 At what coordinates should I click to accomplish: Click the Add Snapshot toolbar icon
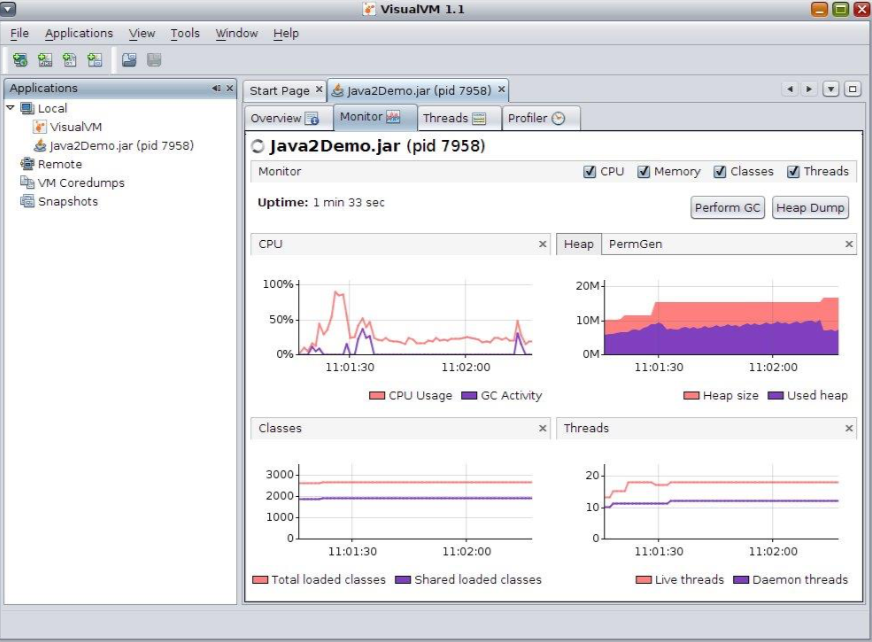tap(95, 60)
